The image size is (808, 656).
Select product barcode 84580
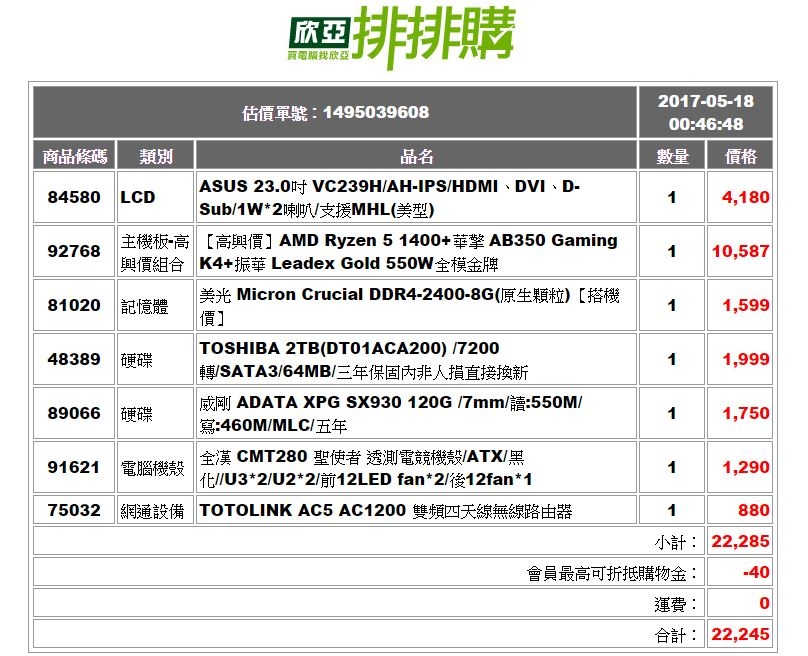[74, 197]
